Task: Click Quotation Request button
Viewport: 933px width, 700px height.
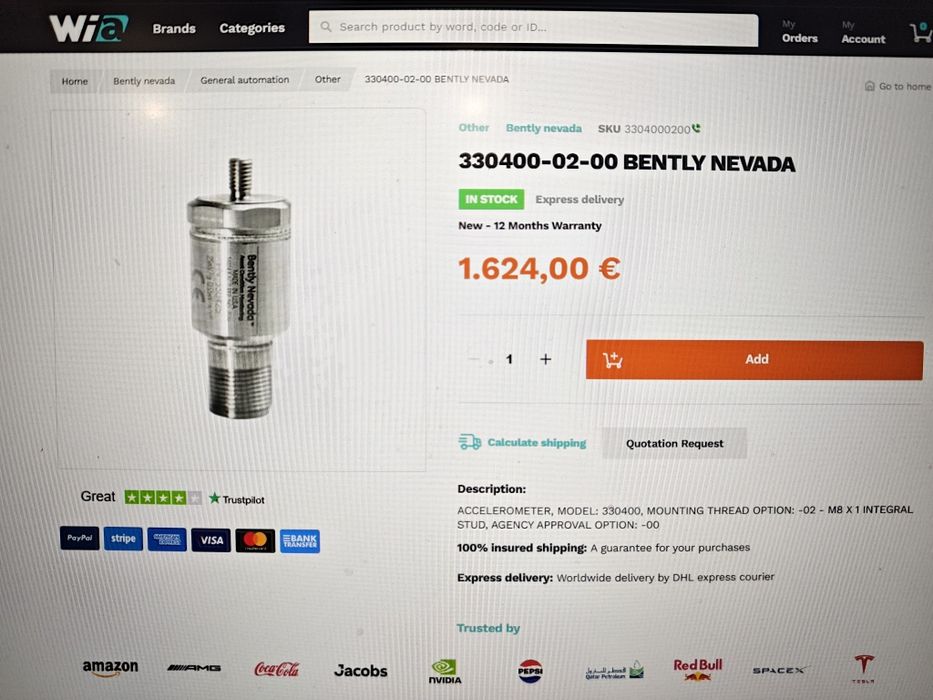Action: (x=674, y=443)
